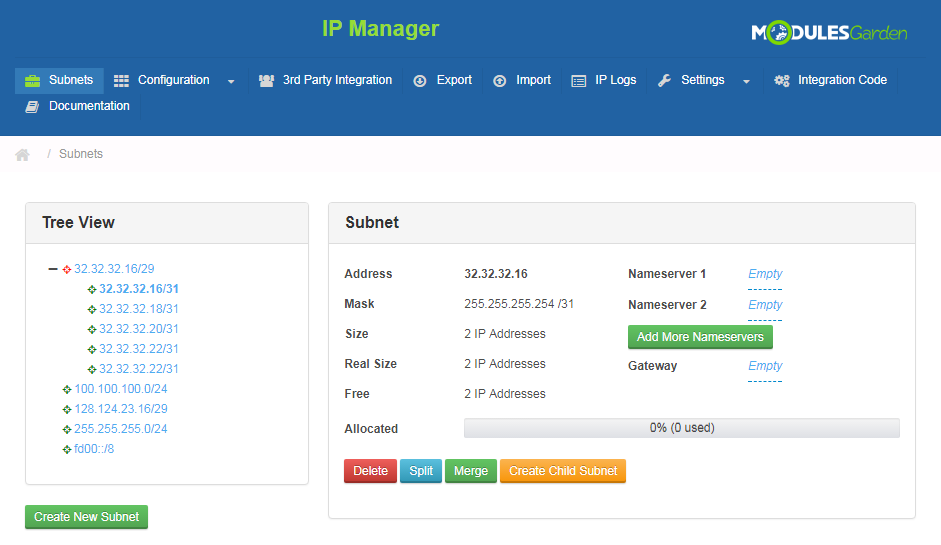The height and width of the screenshot is (545, 941).
Task: Click move icon beside 32.32.32.18/31
Action: [92, 310]
